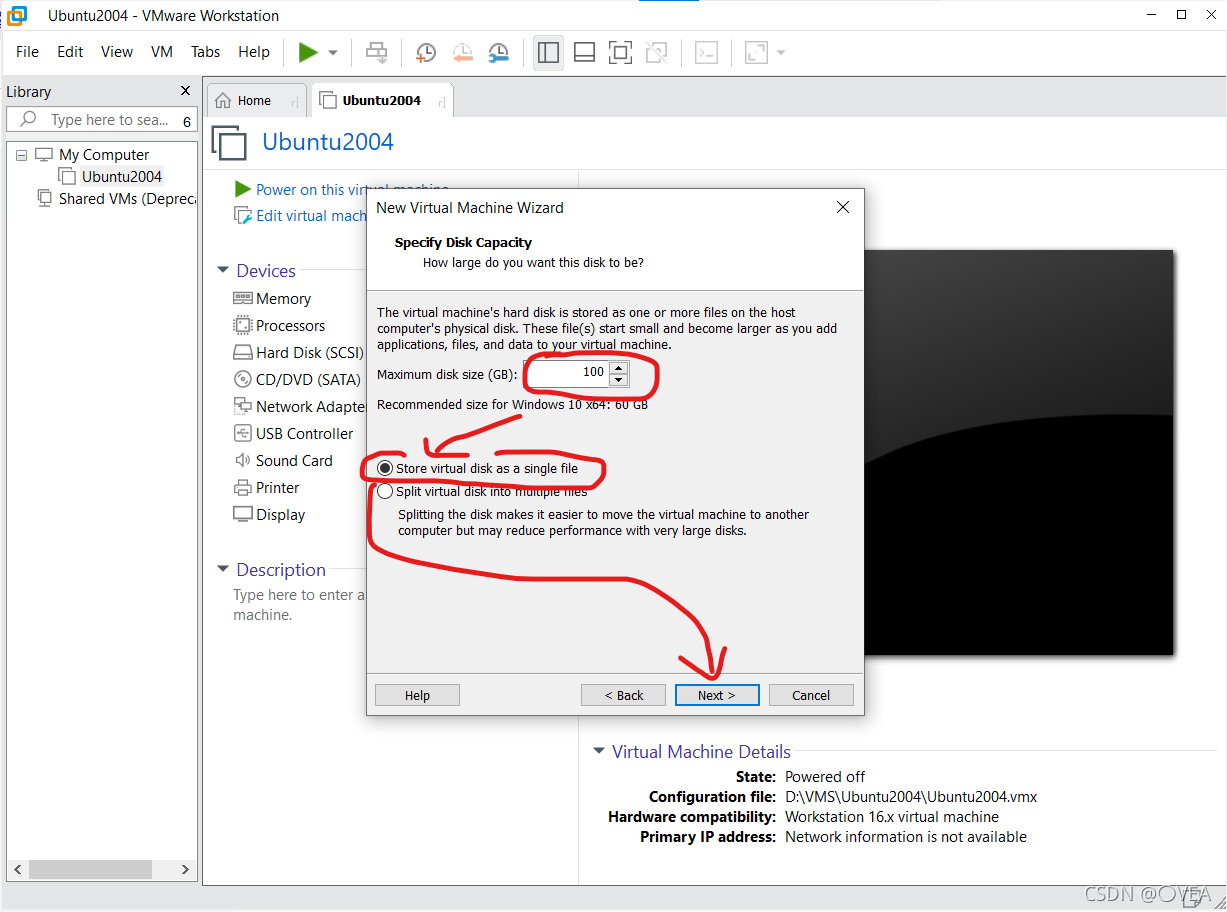This screenshot has width=1227, height=912.
Task: Click the Maximum disk size field
Action: pos(568,373)
